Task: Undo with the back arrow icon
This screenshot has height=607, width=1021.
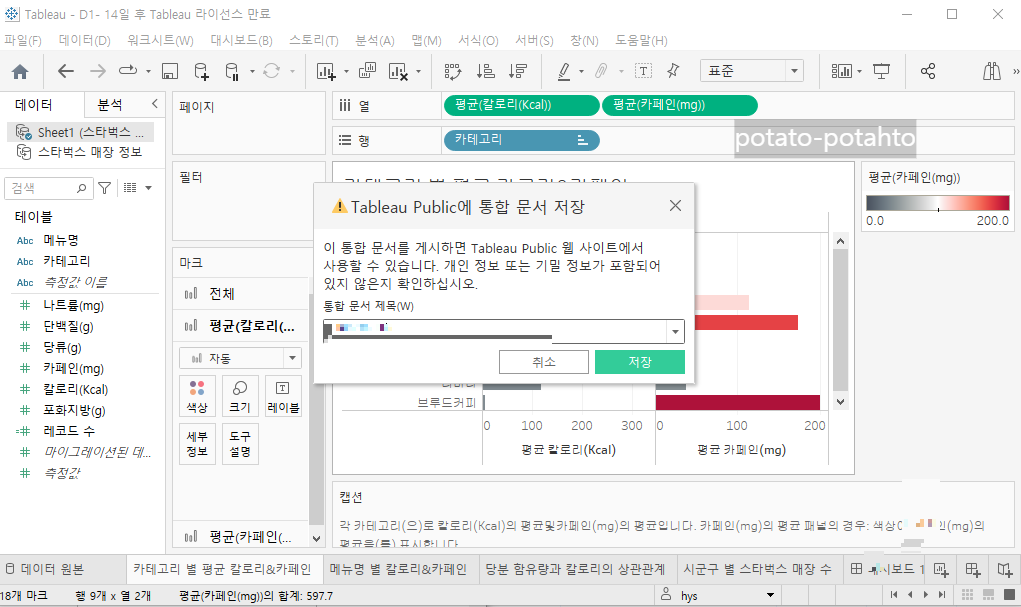Action: (x=66, y=71)
